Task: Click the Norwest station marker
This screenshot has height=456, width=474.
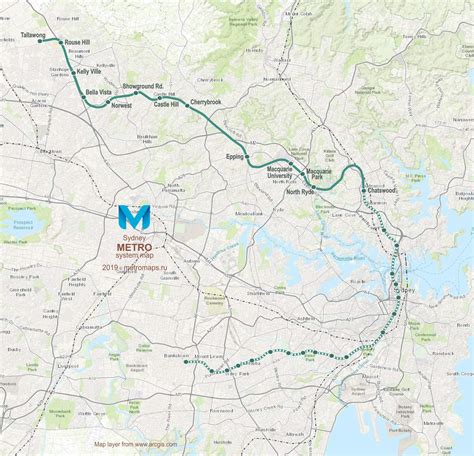Action: (108, 102)
